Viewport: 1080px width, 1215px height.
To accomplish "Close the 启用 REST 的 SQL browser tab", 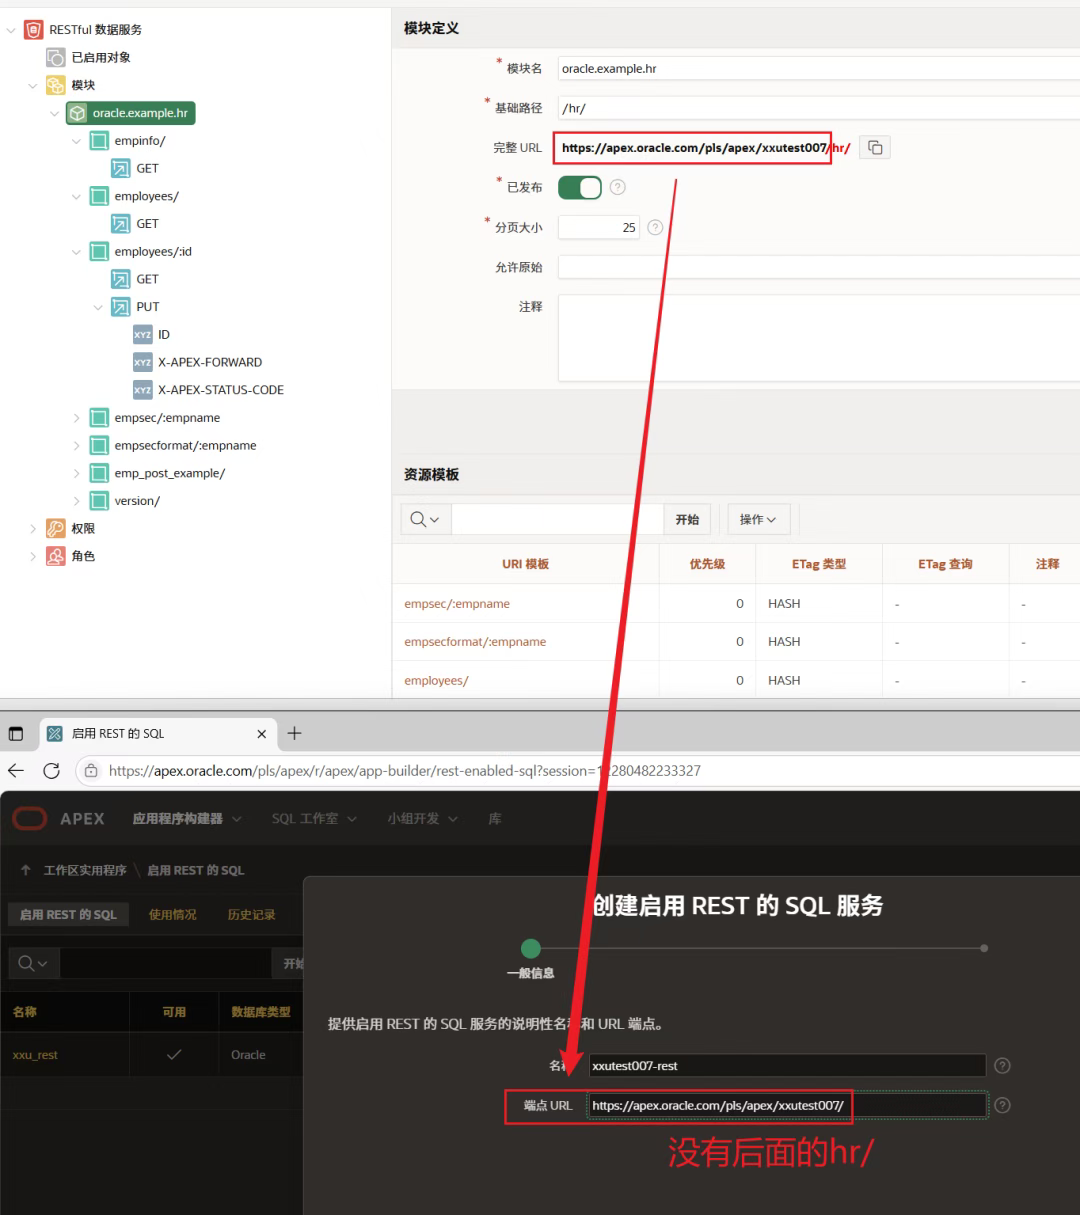I will tap(262, 734).
